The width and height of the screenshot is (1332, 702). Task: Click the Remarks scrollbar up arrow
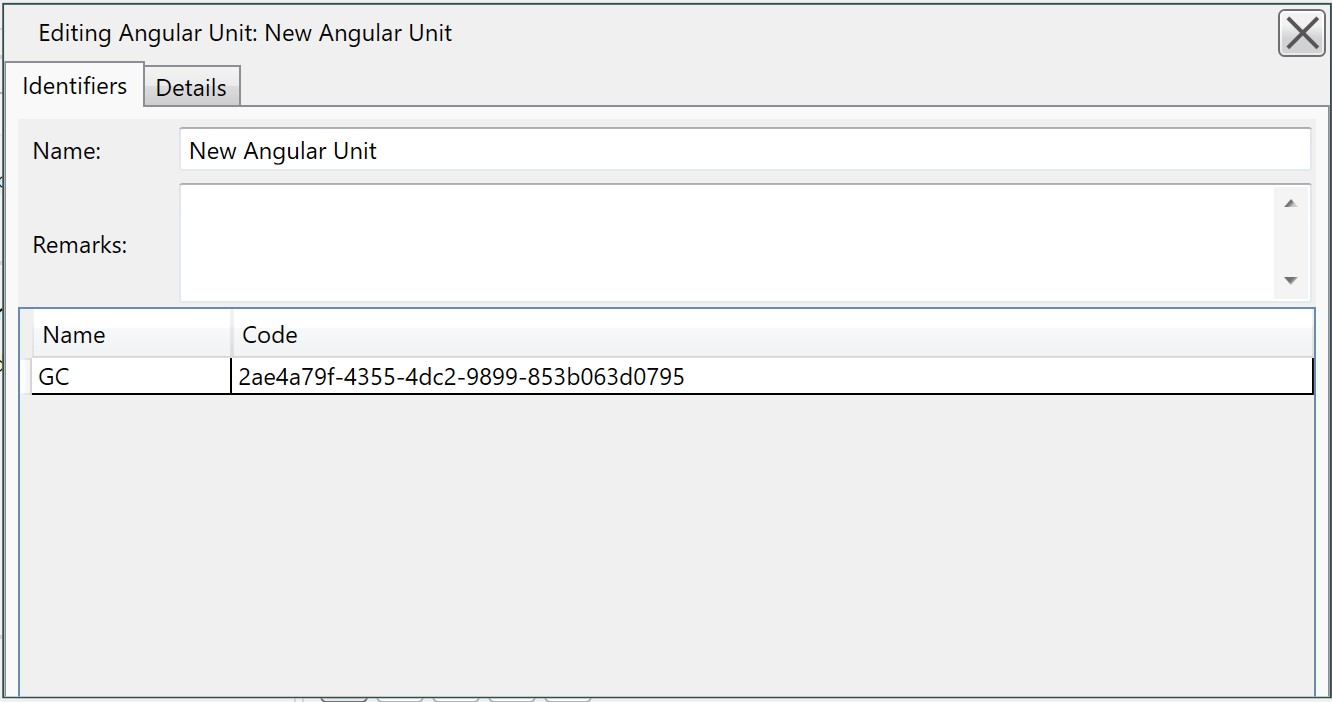[x=1290, y=203]
